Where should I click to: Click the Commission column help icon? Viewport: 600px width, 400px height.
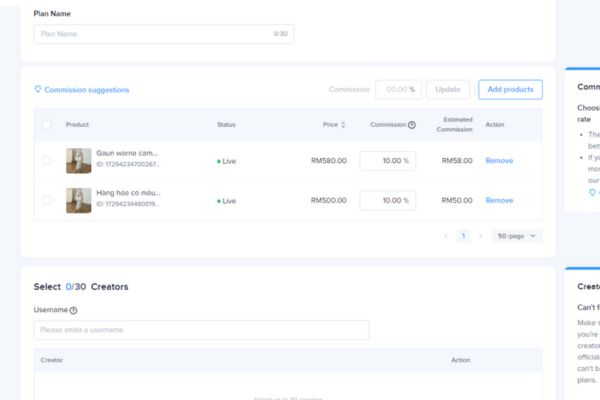(412, 125)
